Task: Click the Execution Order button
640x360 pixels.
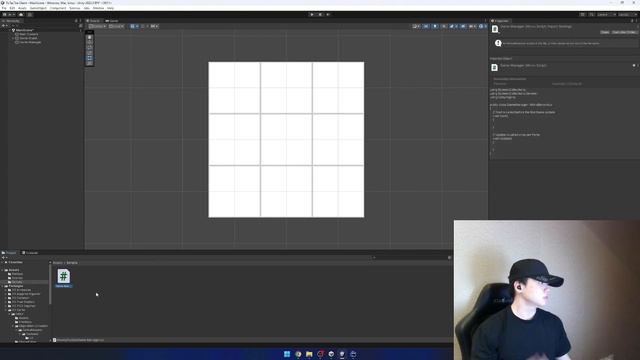Action: tap(624, 32)
